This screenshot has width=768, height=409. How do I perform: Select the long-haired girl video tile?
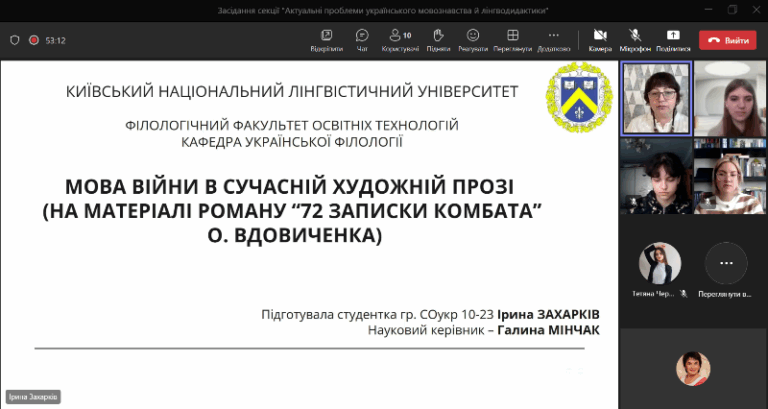730,98
